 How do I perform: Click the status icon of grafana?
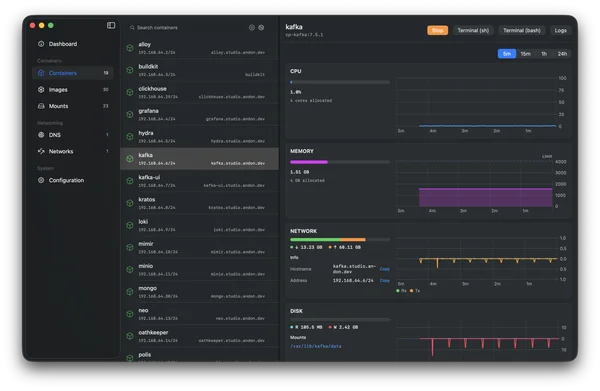130,114
